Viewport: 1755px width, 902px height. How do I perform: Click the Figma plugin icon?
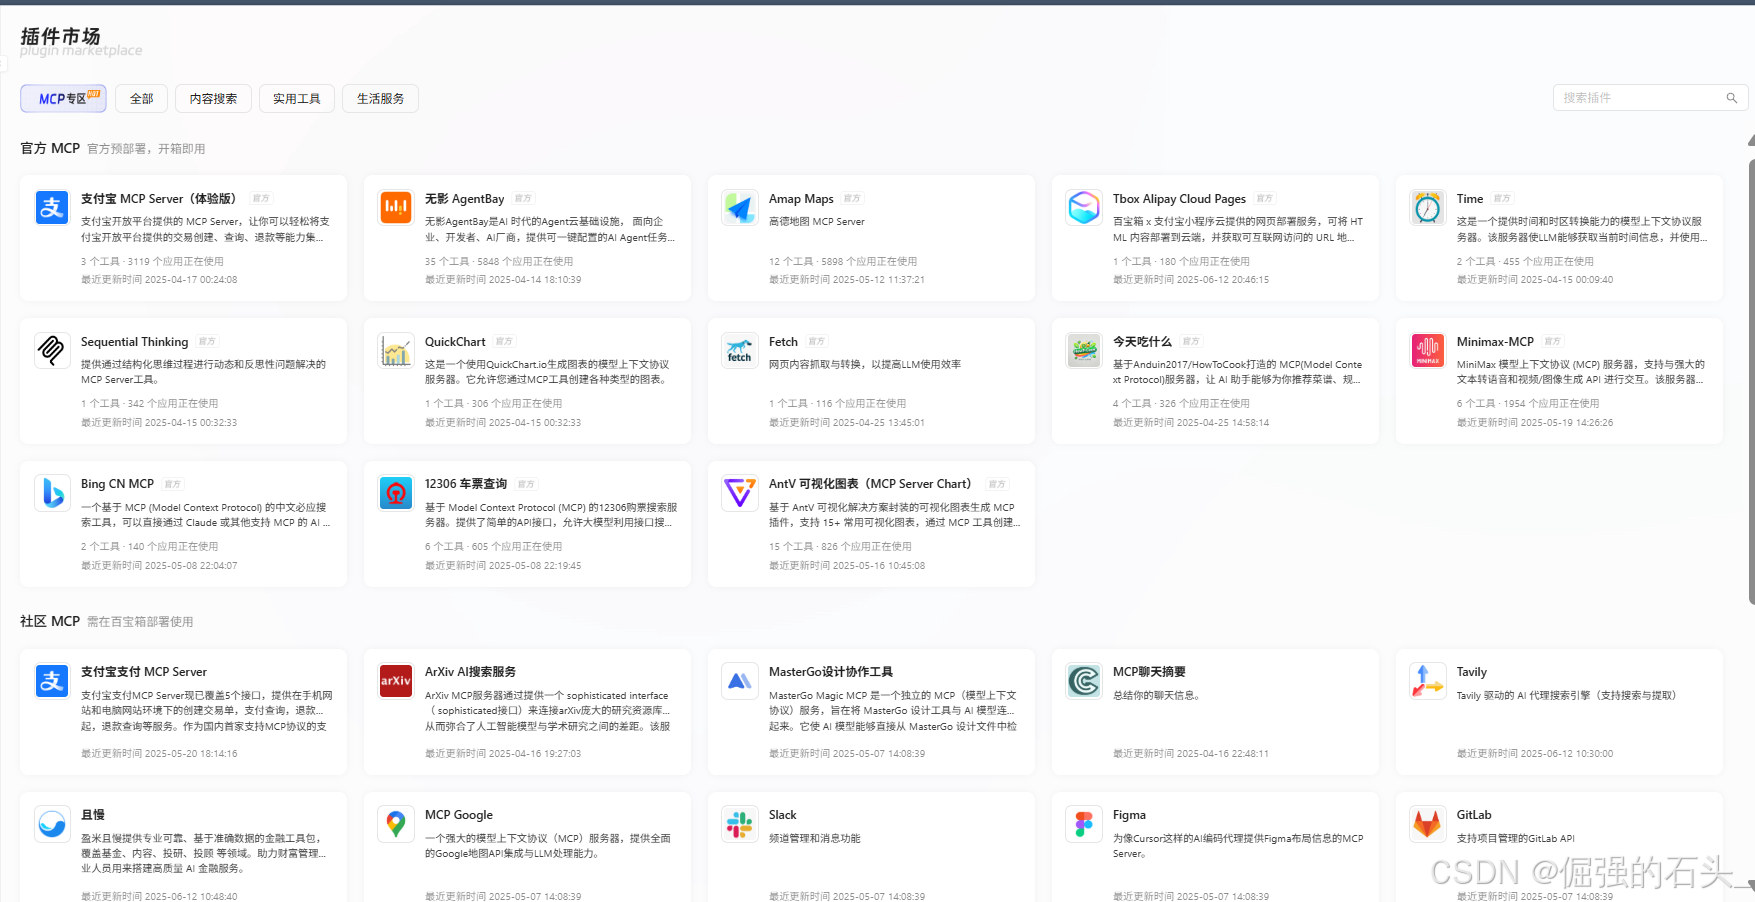pyautogui.click(x=1084, y=824)
